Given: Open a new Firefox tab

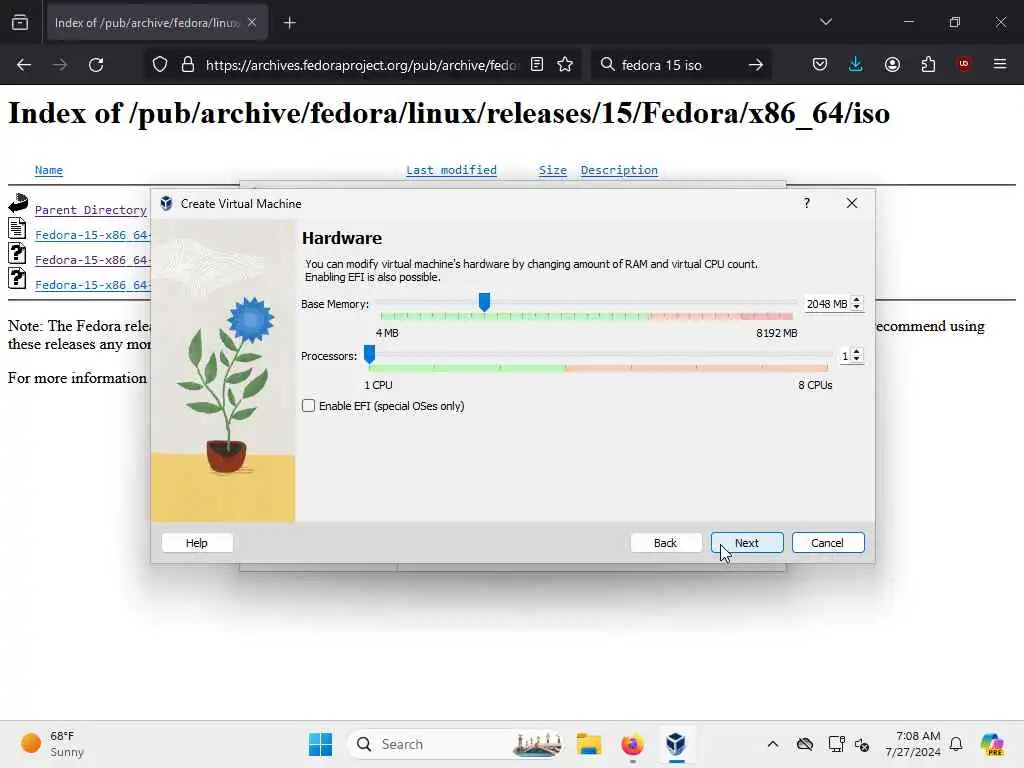Looking at the screenshot, I should point(289,23).
